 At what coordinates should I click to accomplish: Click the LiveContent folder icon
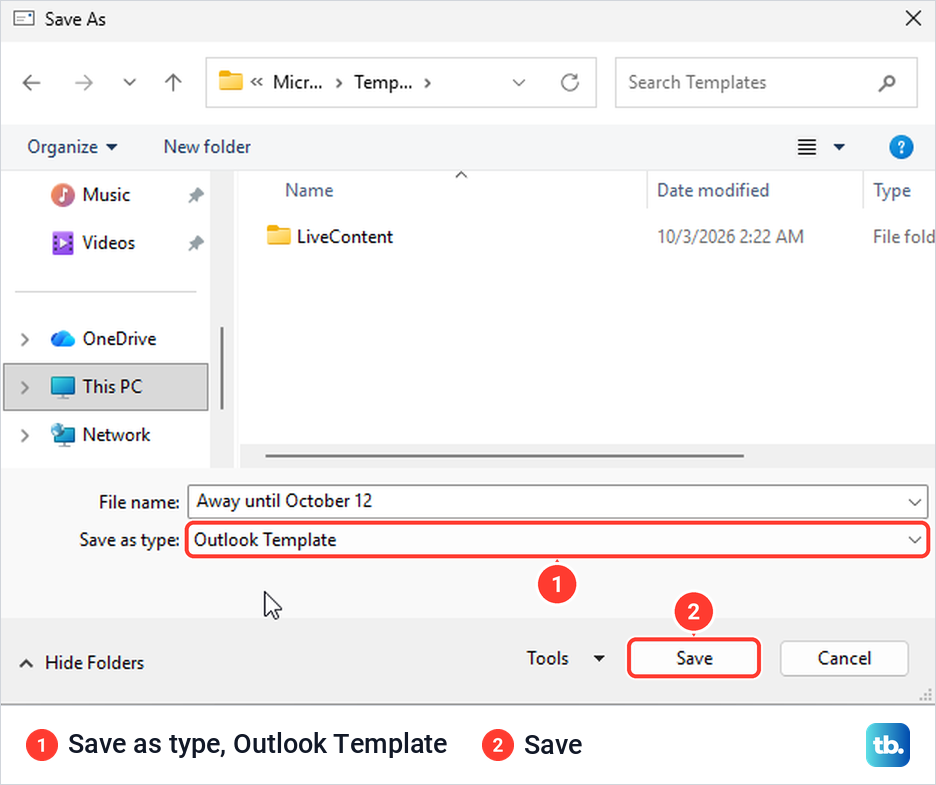coord(278,235)
